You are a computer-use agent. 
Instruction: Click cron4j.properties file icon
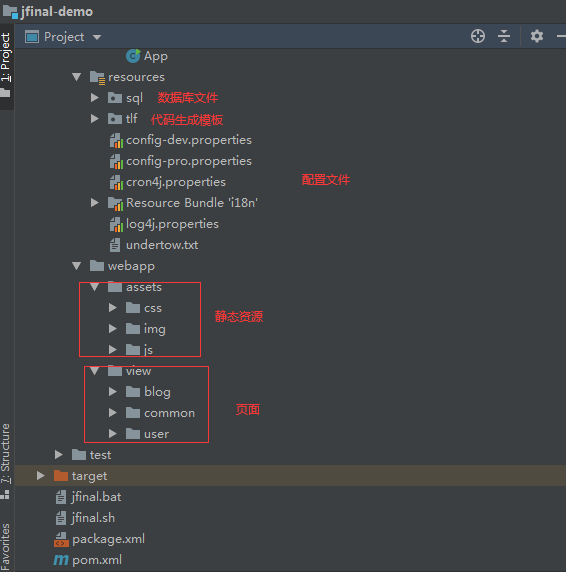pos(116,182)
